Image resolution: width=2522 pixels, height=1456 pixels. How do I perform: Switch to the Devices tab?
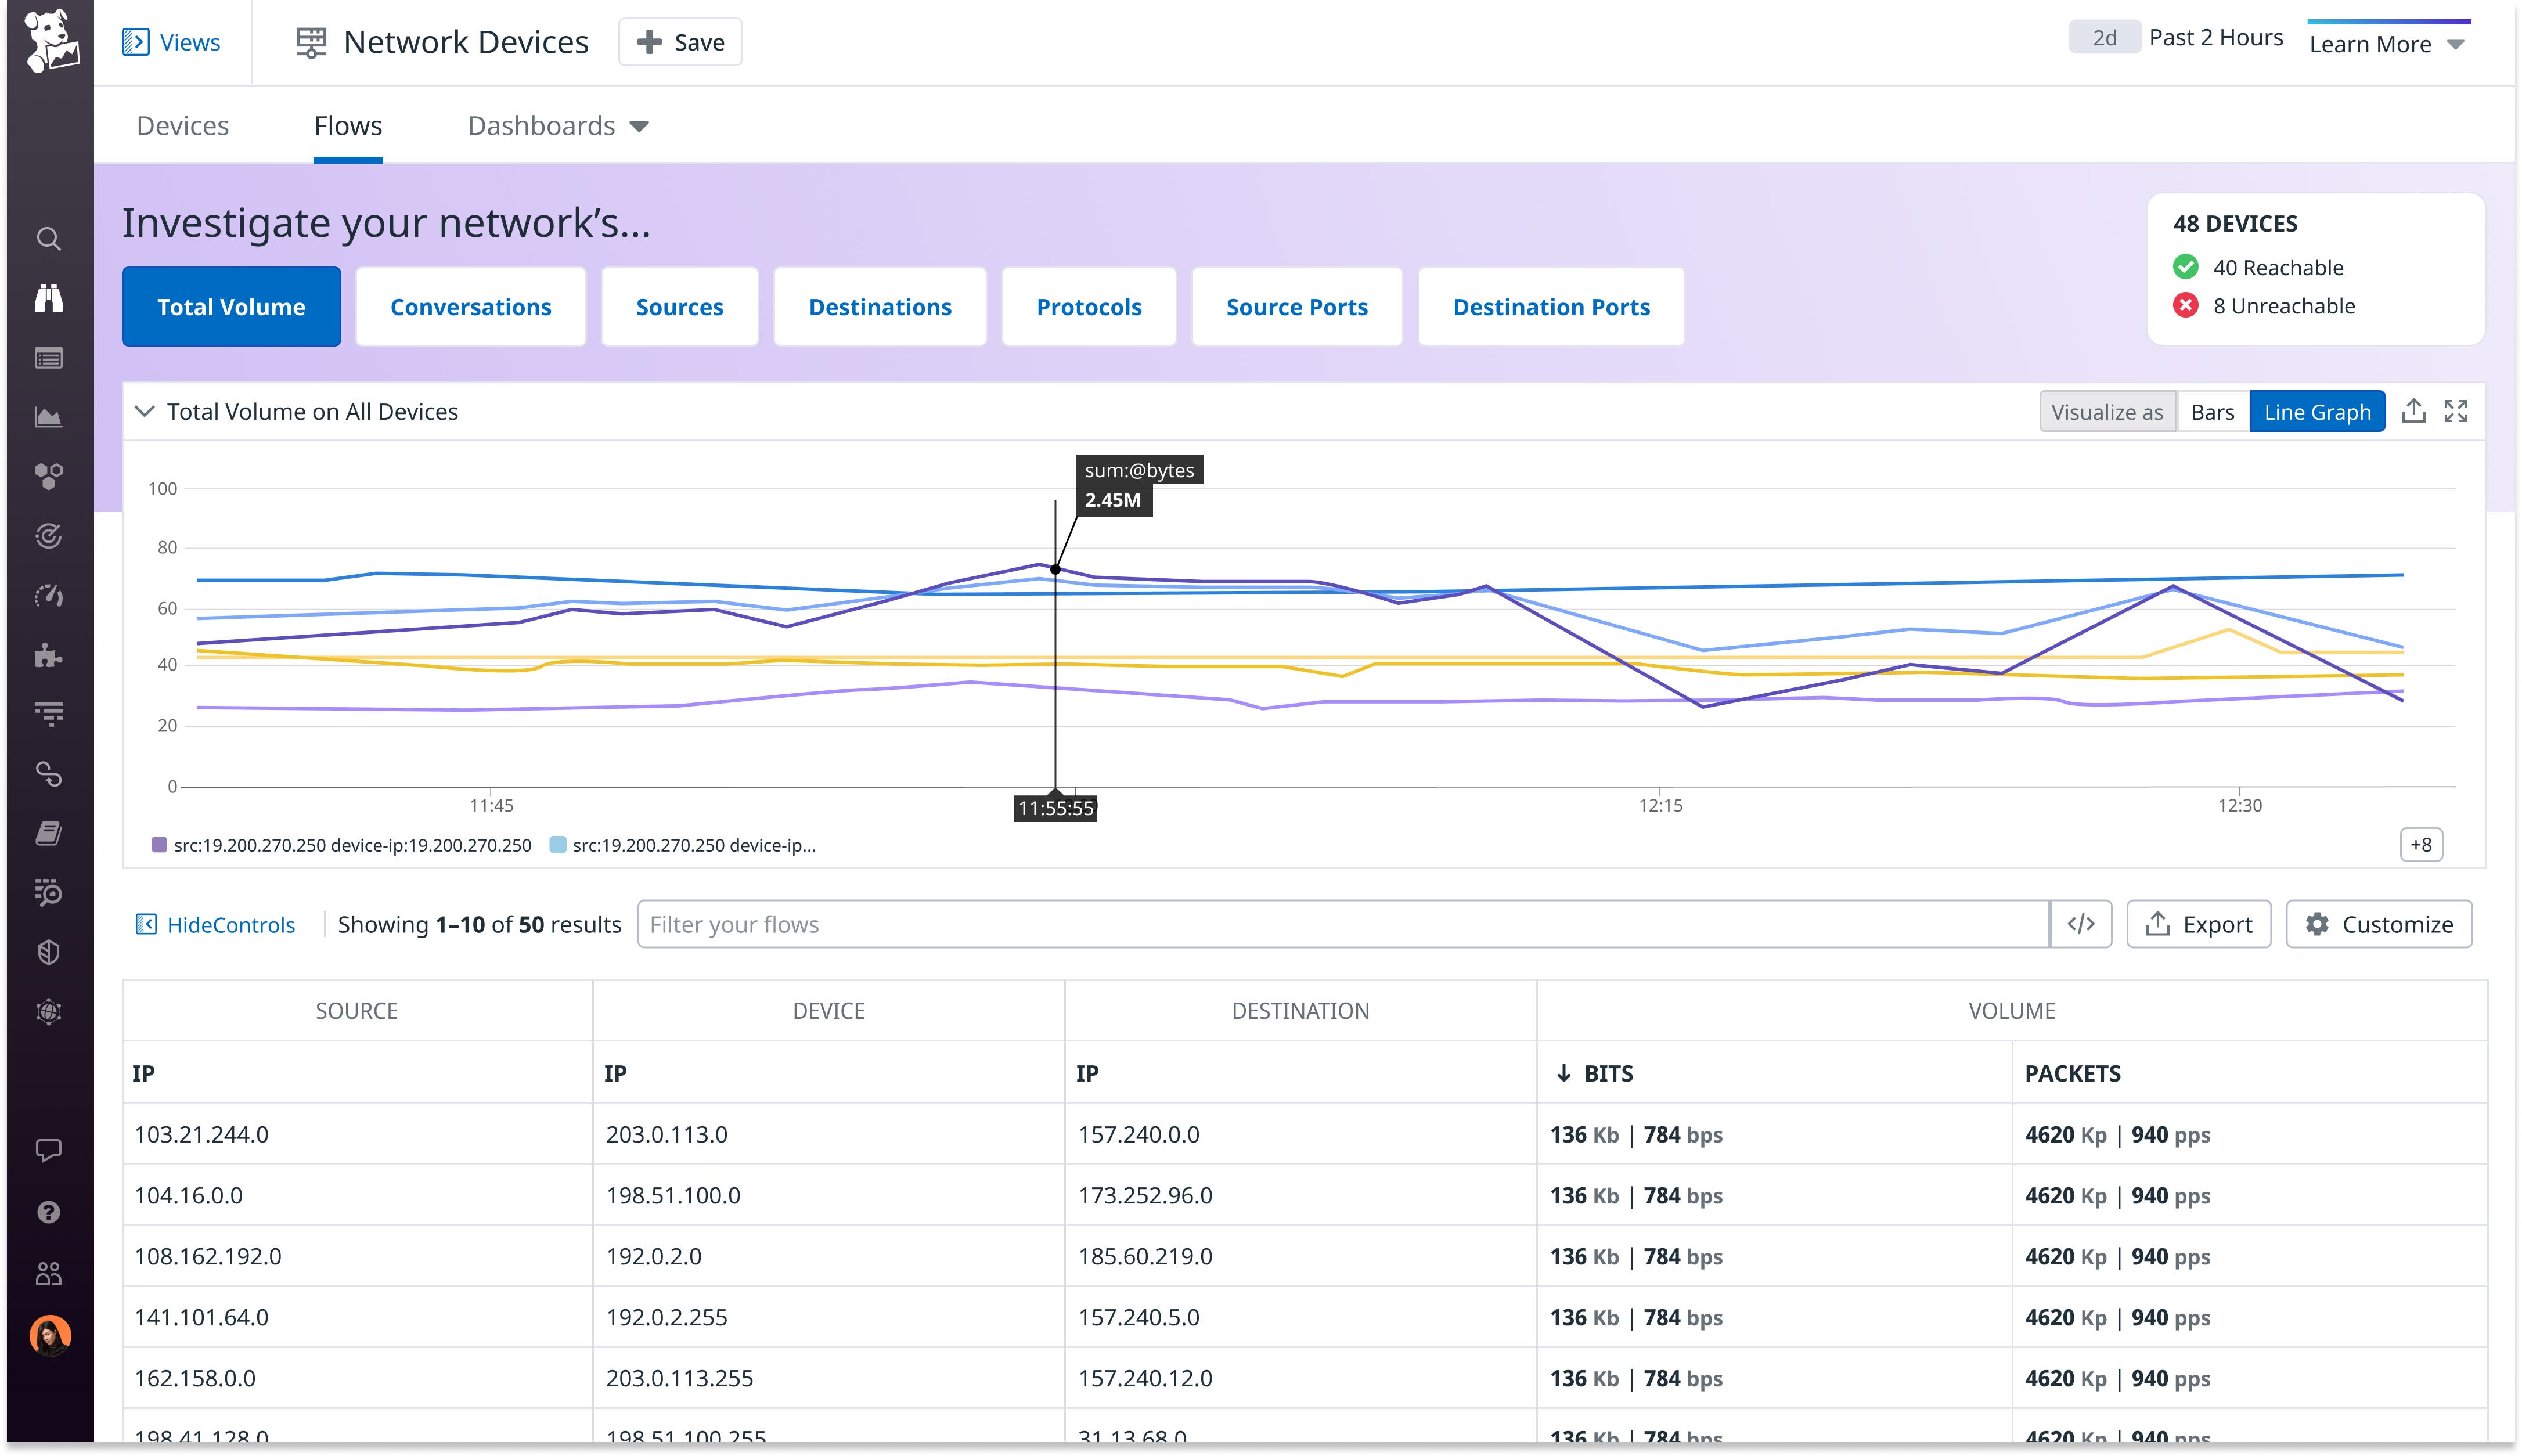point(182,126)
